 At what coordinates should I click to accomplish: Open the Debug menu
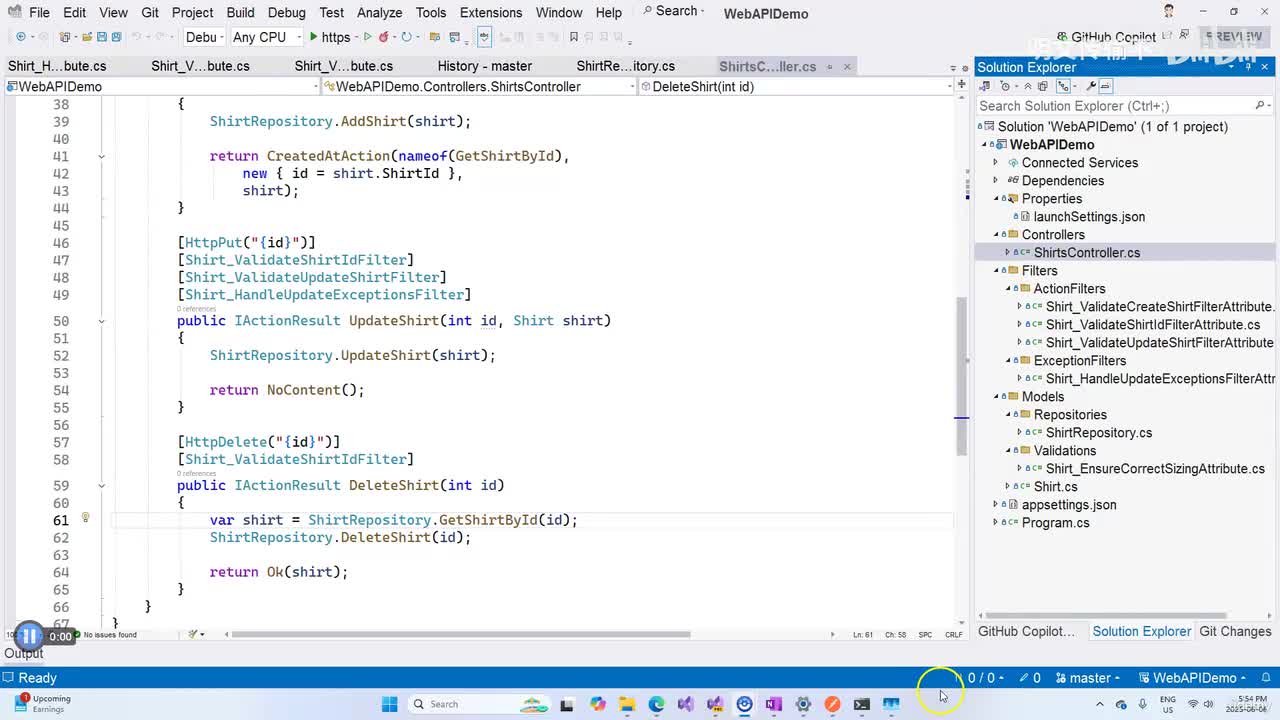[x=286, y=12]
